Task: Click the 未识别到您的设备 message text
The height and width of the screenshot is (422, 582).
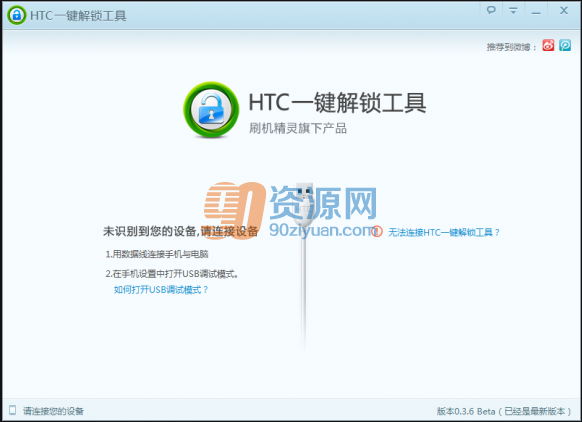Action: (150, 231)
